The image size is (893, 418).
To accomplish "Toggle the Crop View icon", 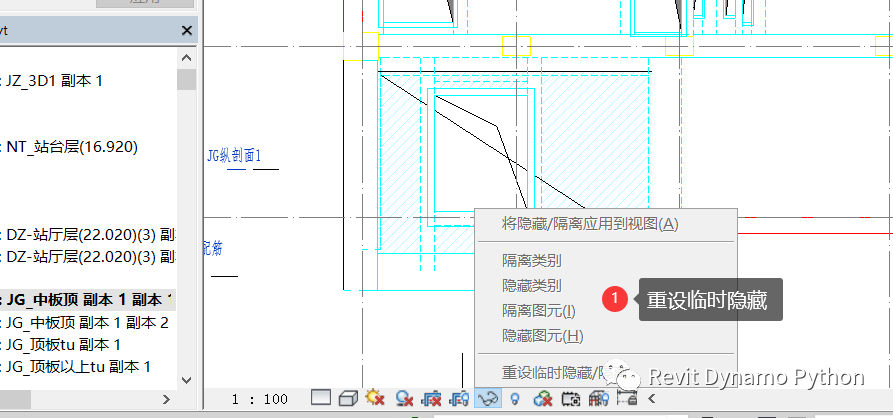I will pyautogui.click(x=431, y=398).
